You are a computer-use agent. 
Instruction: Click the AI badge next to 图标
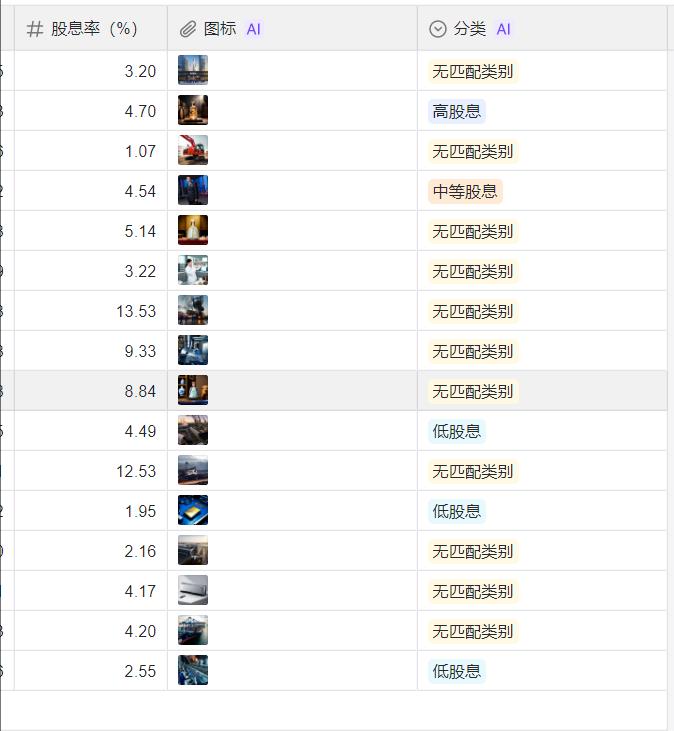click(x=254, y=29)
